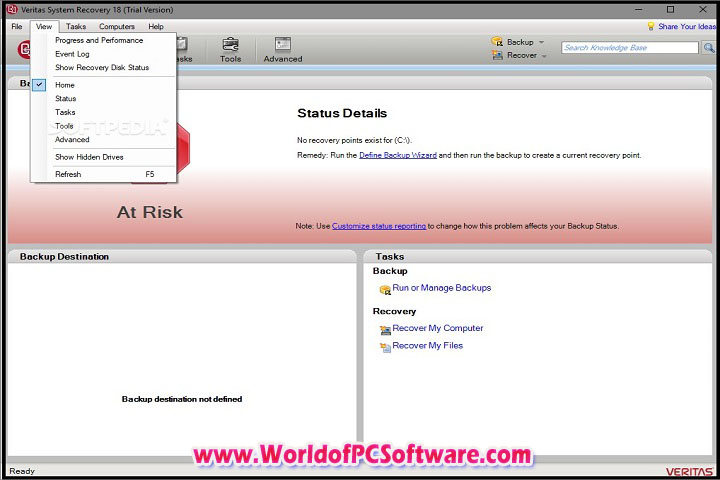Click the Run or Manage Backups icon
This screenshot has width=720, height=480.
[x=385, y=289]
